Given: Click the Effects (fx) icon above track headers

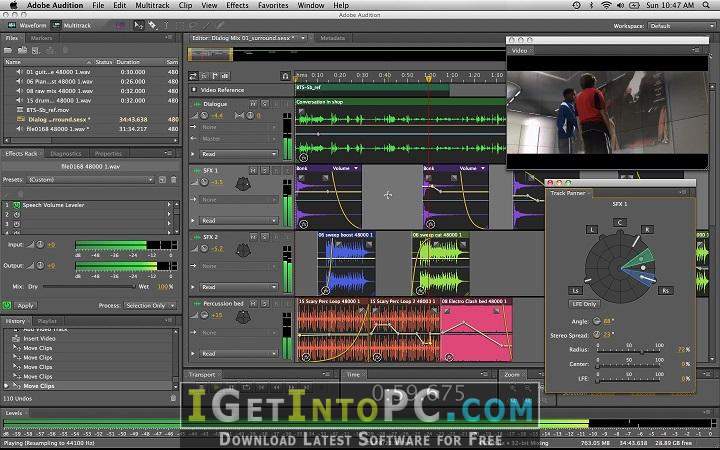Looking at the screenshot, I should pyautogui.click(x=204, y=76).
